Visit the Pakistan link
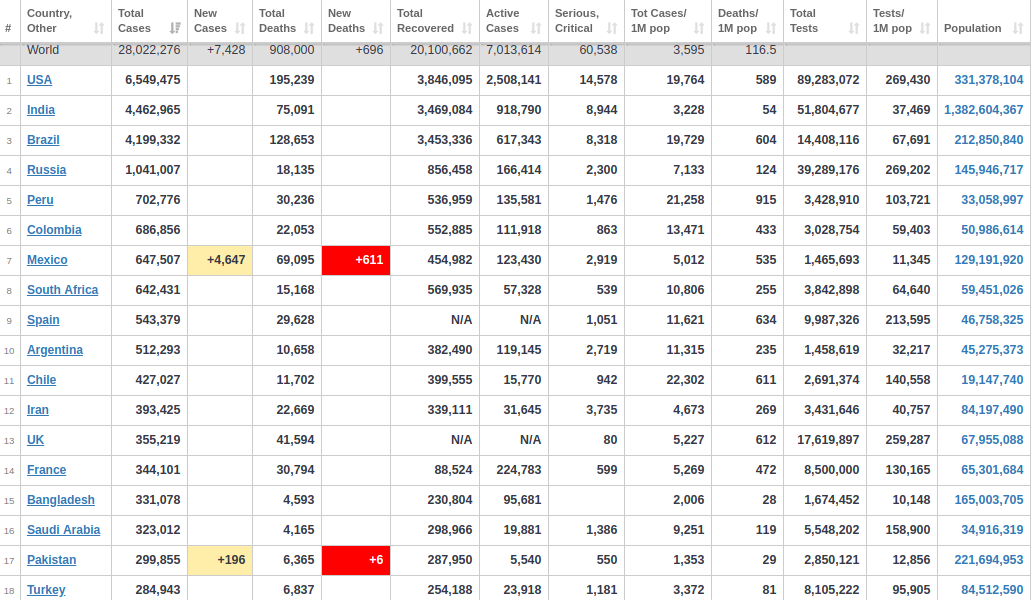Image resolution: width=1031 pixels, height=600 pixels. [52, 561]
